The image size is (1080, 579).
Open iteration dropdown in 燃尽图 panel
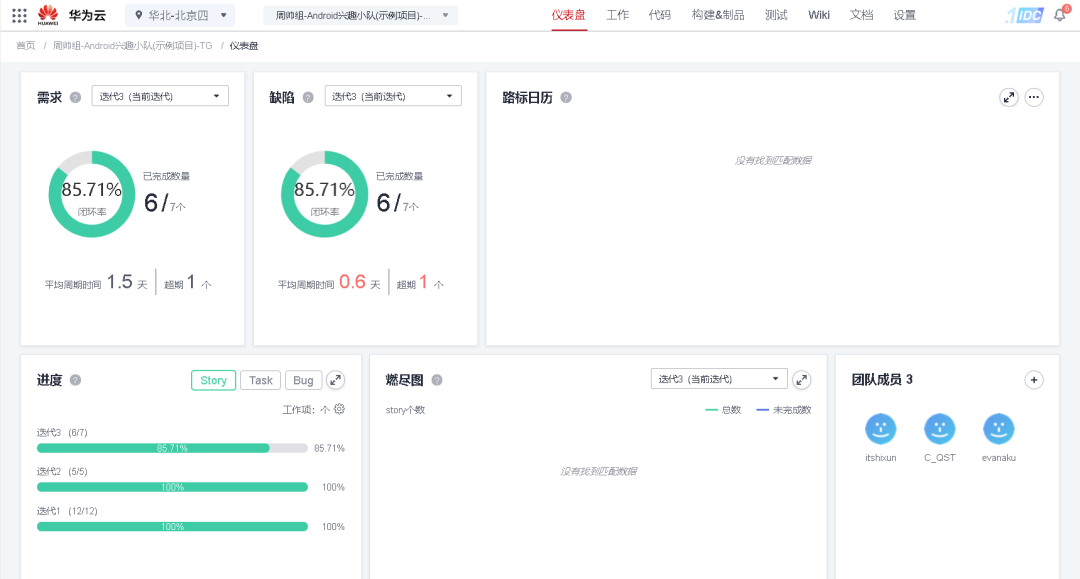719,379
